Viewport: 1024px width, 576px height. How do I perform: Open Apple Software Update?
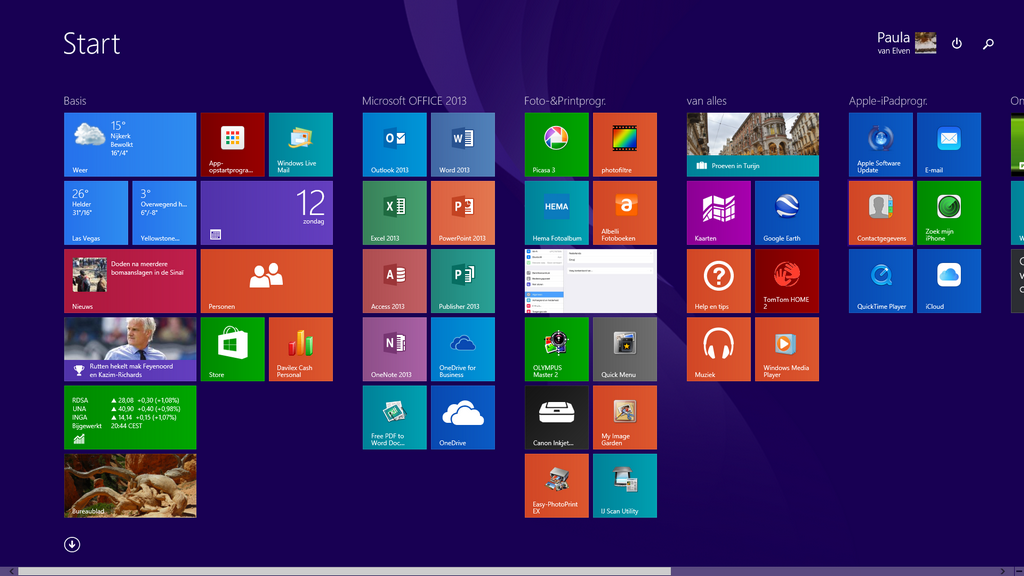pos(880,144)
